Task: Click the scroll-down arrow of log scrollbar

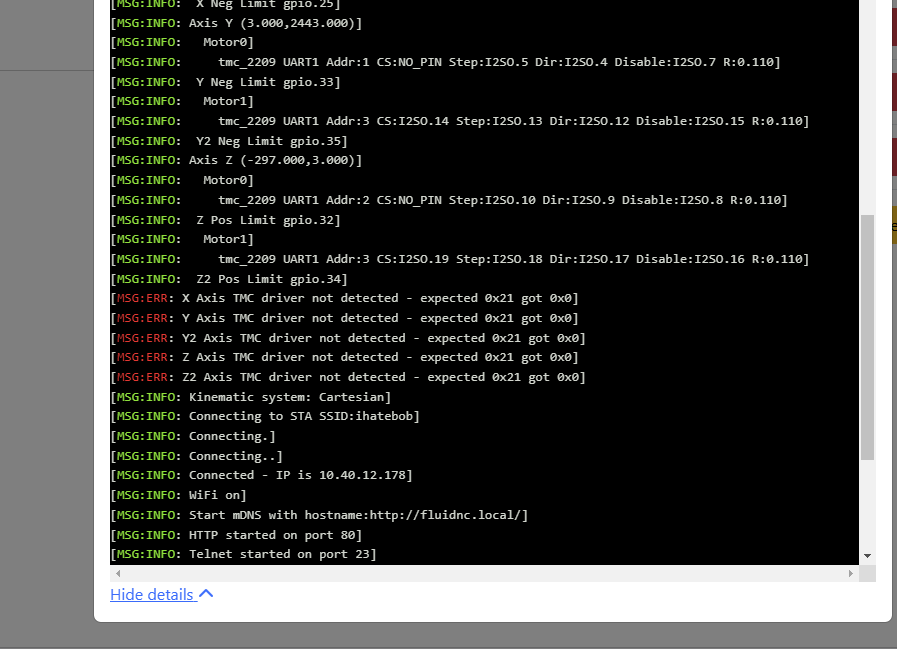Action: pos(867,556)
